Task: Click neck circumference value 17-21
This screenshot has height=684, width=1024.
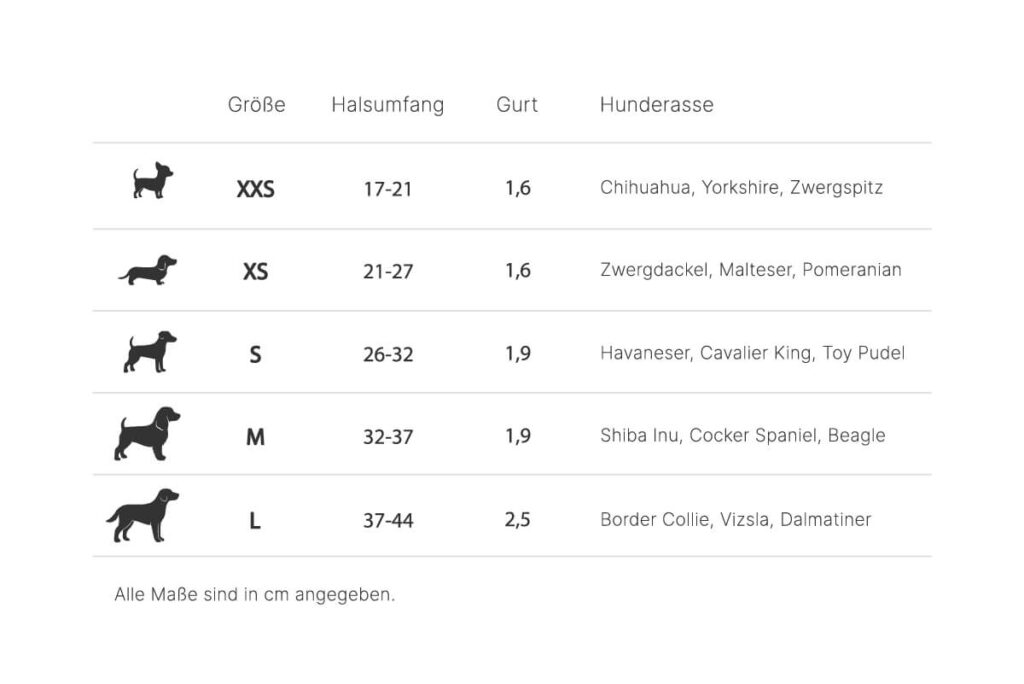Action: pos(388,189)
